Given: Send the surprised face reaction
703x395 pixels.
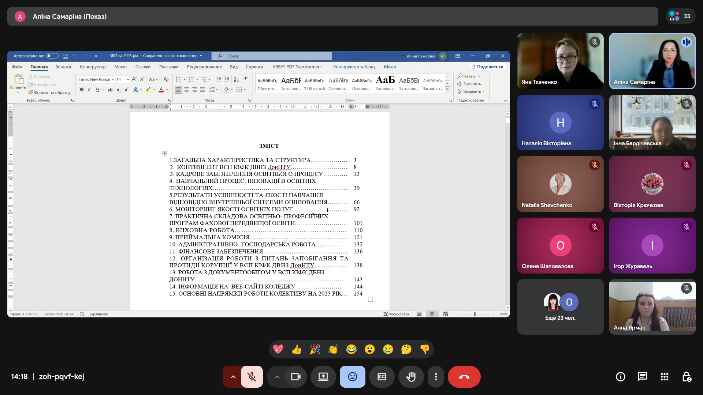Looking at the screenshot, I should [x=370, y=349].
